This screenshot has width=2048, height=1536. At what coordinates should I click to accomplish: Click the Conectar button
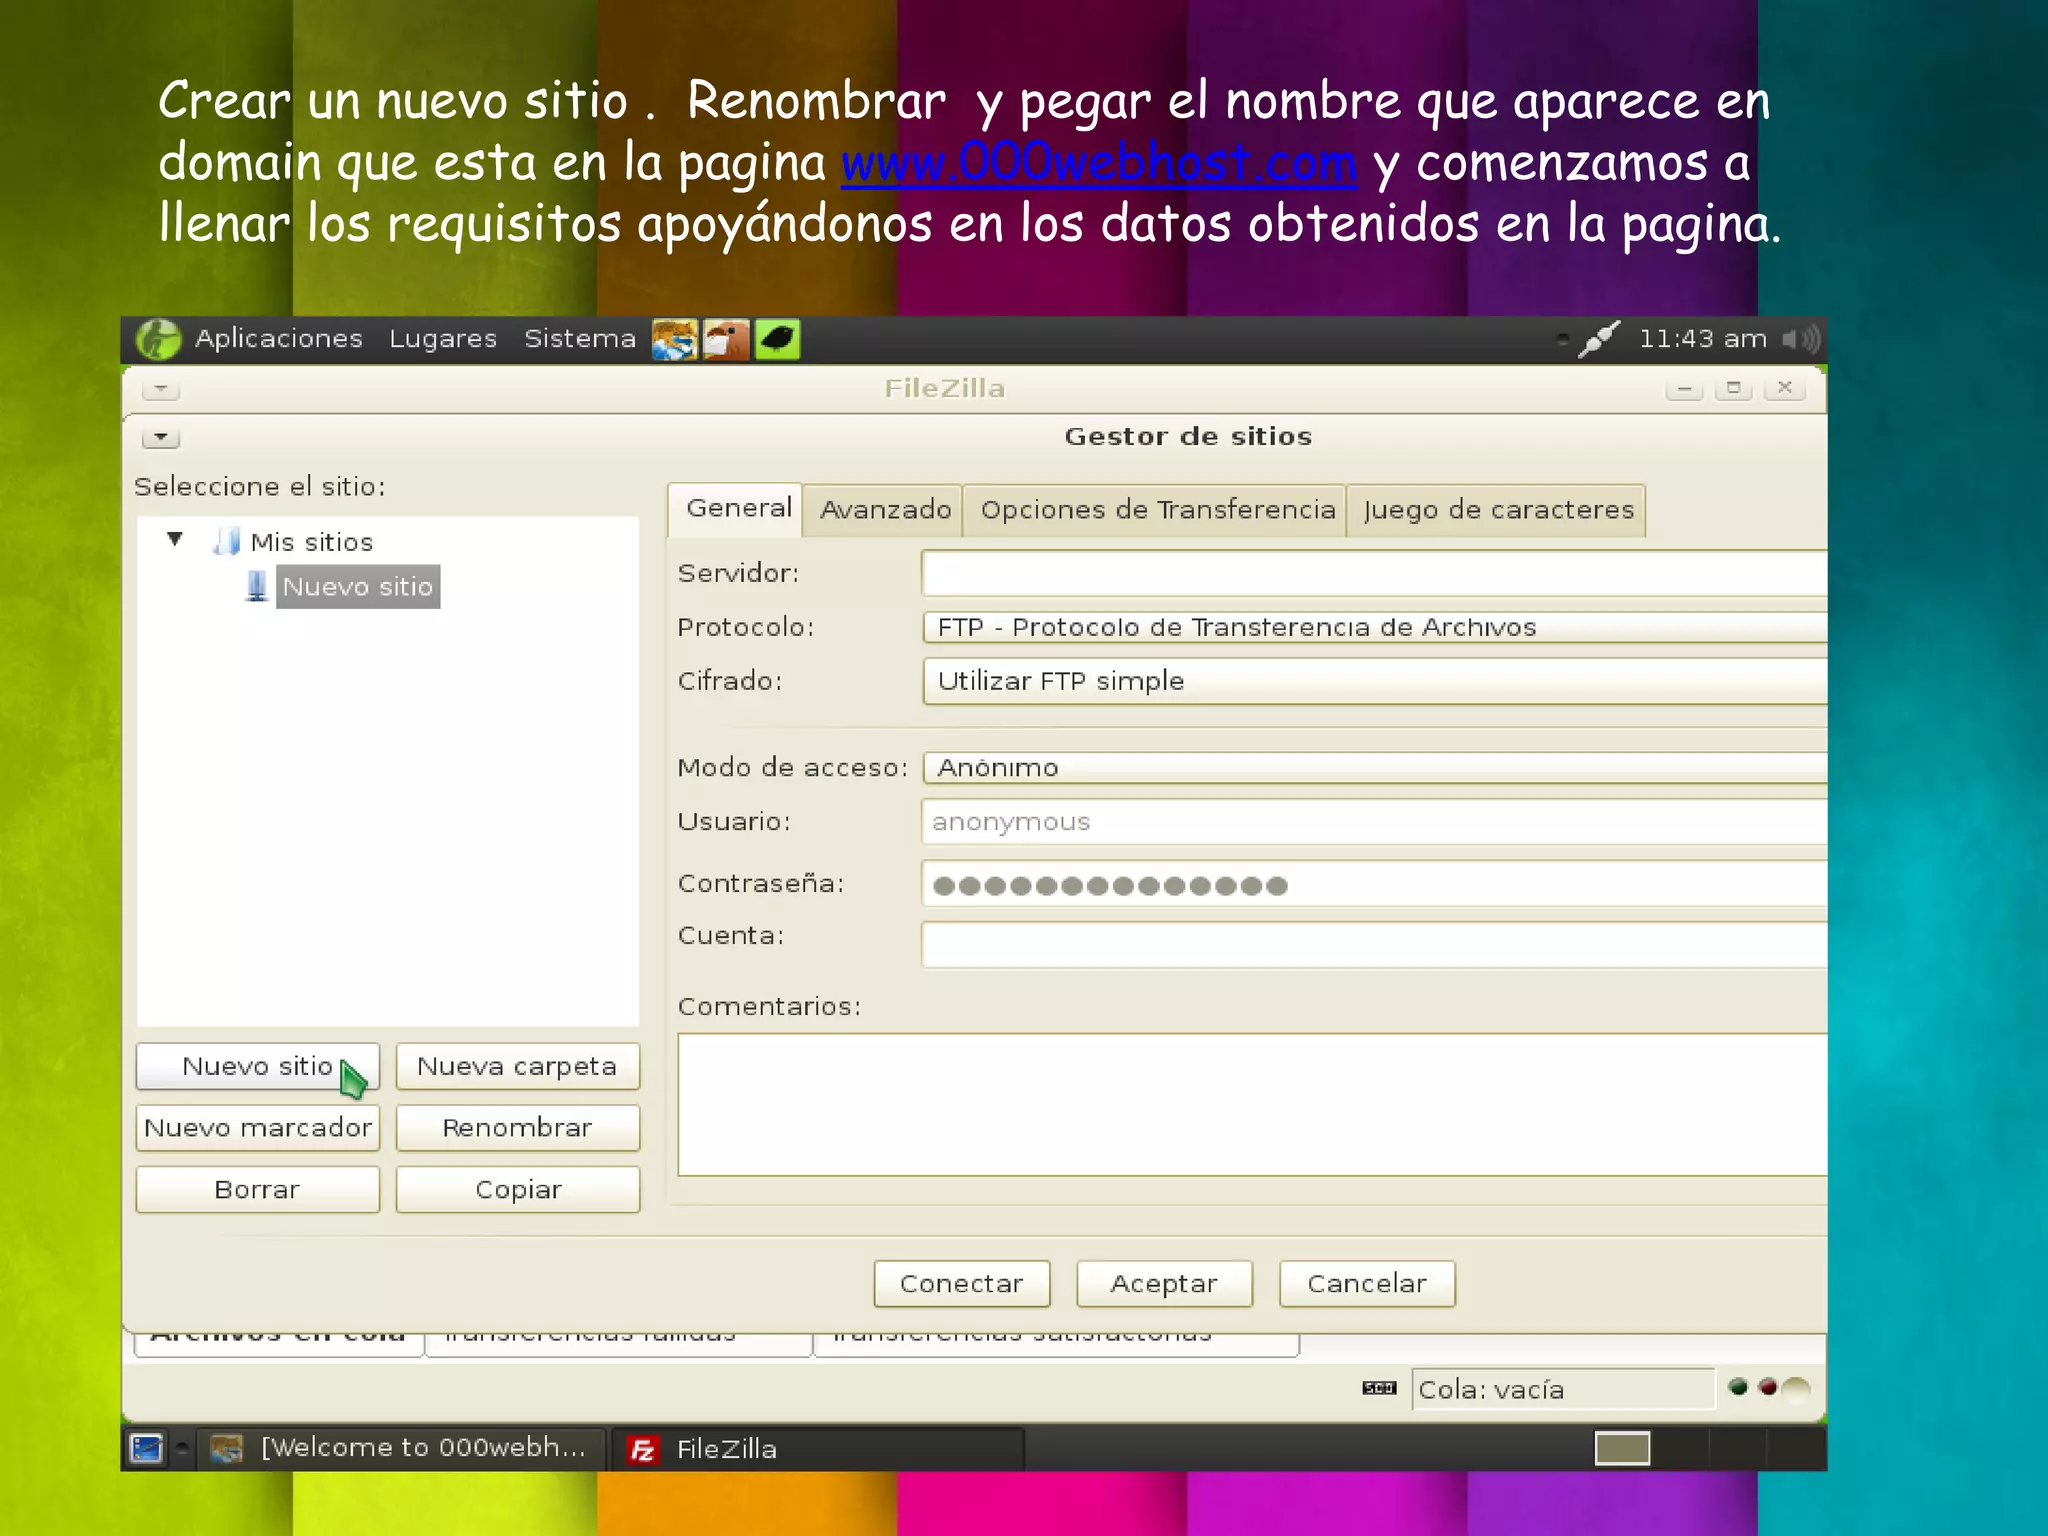[962, 1284]
